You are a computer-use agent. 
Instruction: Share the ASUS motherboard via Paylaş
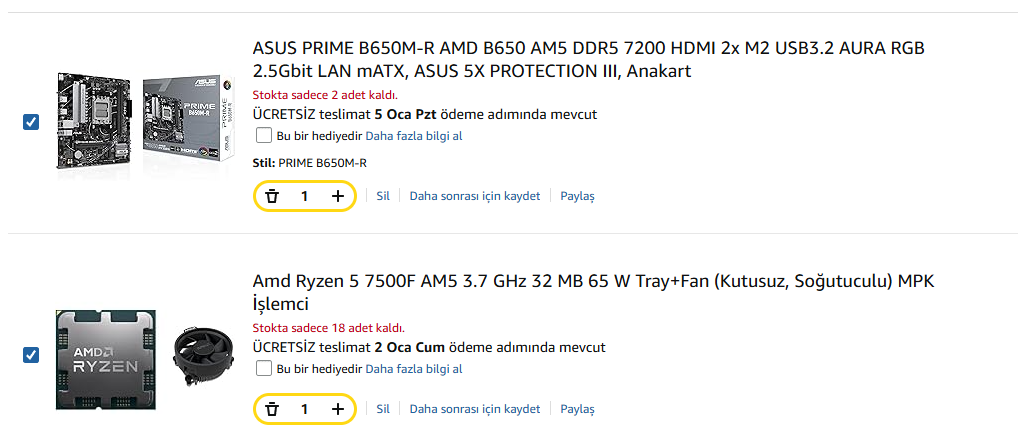(x=577, y=196)
